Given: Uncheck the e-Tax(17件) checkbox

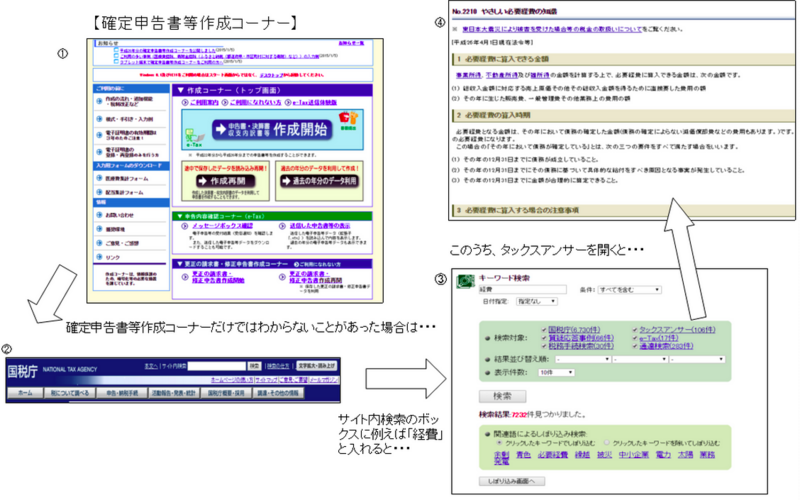Looking at the screenshot, I should point(635,338).
